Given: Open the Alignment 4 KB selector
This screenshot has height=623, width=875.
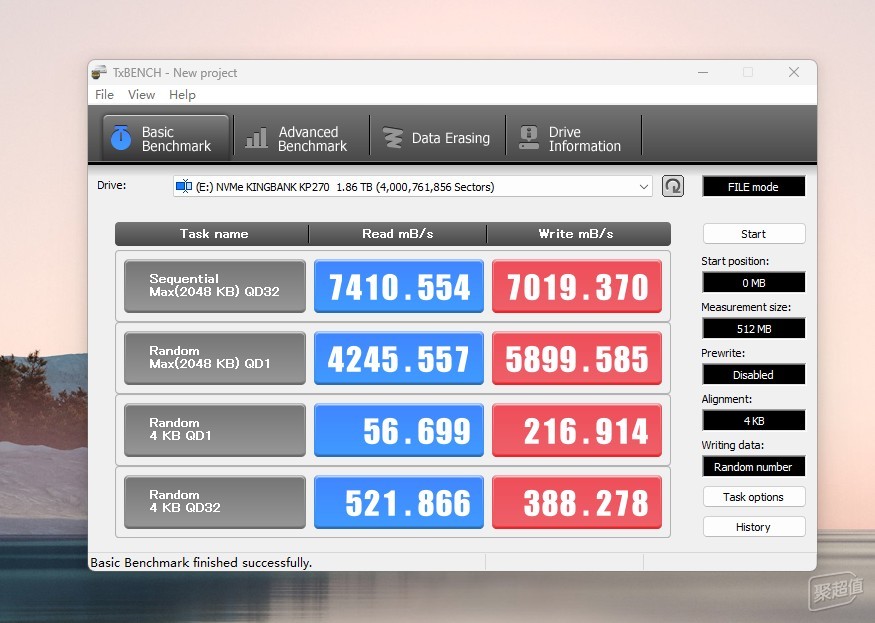Looking at the screenshot, I should pos(753,420).
